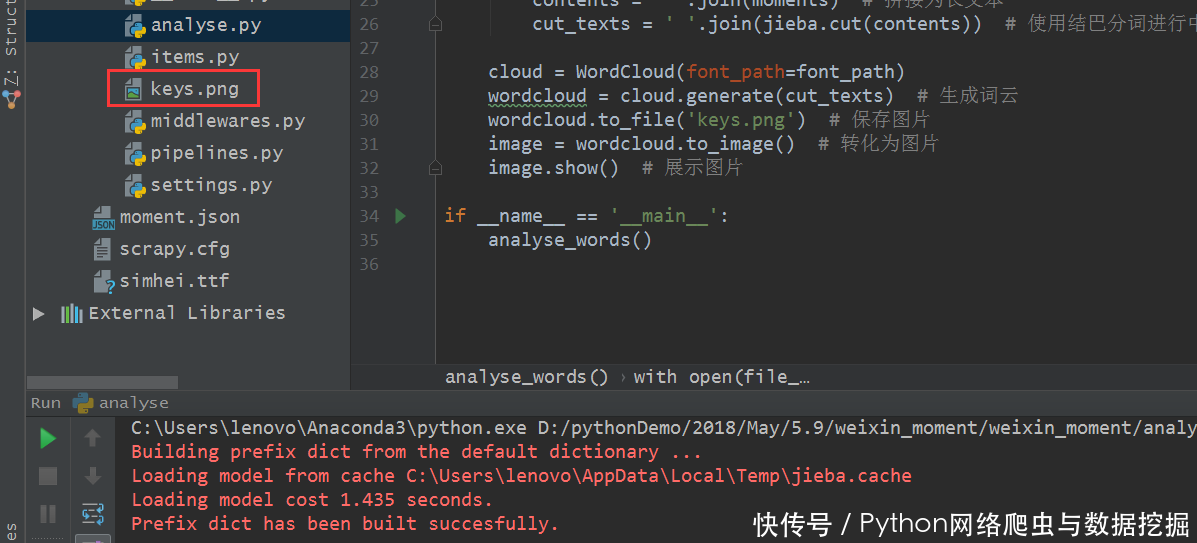This screenshot has width=1197, height=543.
Task: Click 'Prefix dict has been built' line
Action: click(345, 524)
